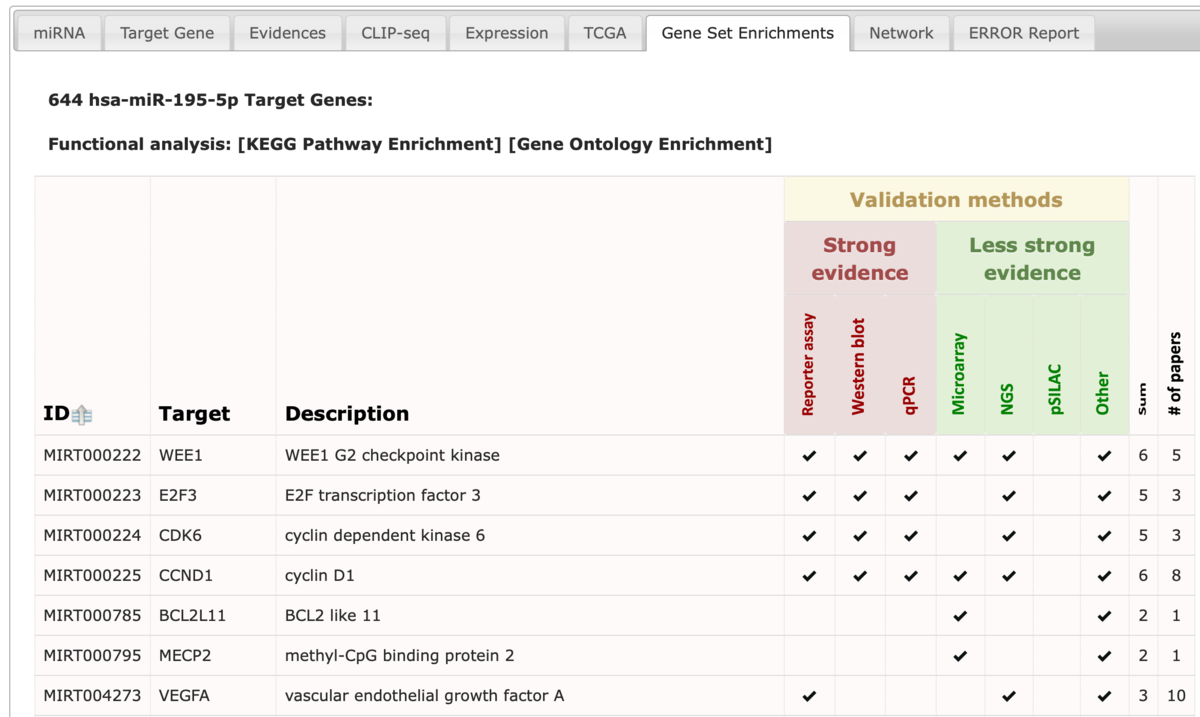Open KEGG Pathway Enrichment link
Image resolution: width=1200 pixels, height=717 pixels.
point(370,144)
